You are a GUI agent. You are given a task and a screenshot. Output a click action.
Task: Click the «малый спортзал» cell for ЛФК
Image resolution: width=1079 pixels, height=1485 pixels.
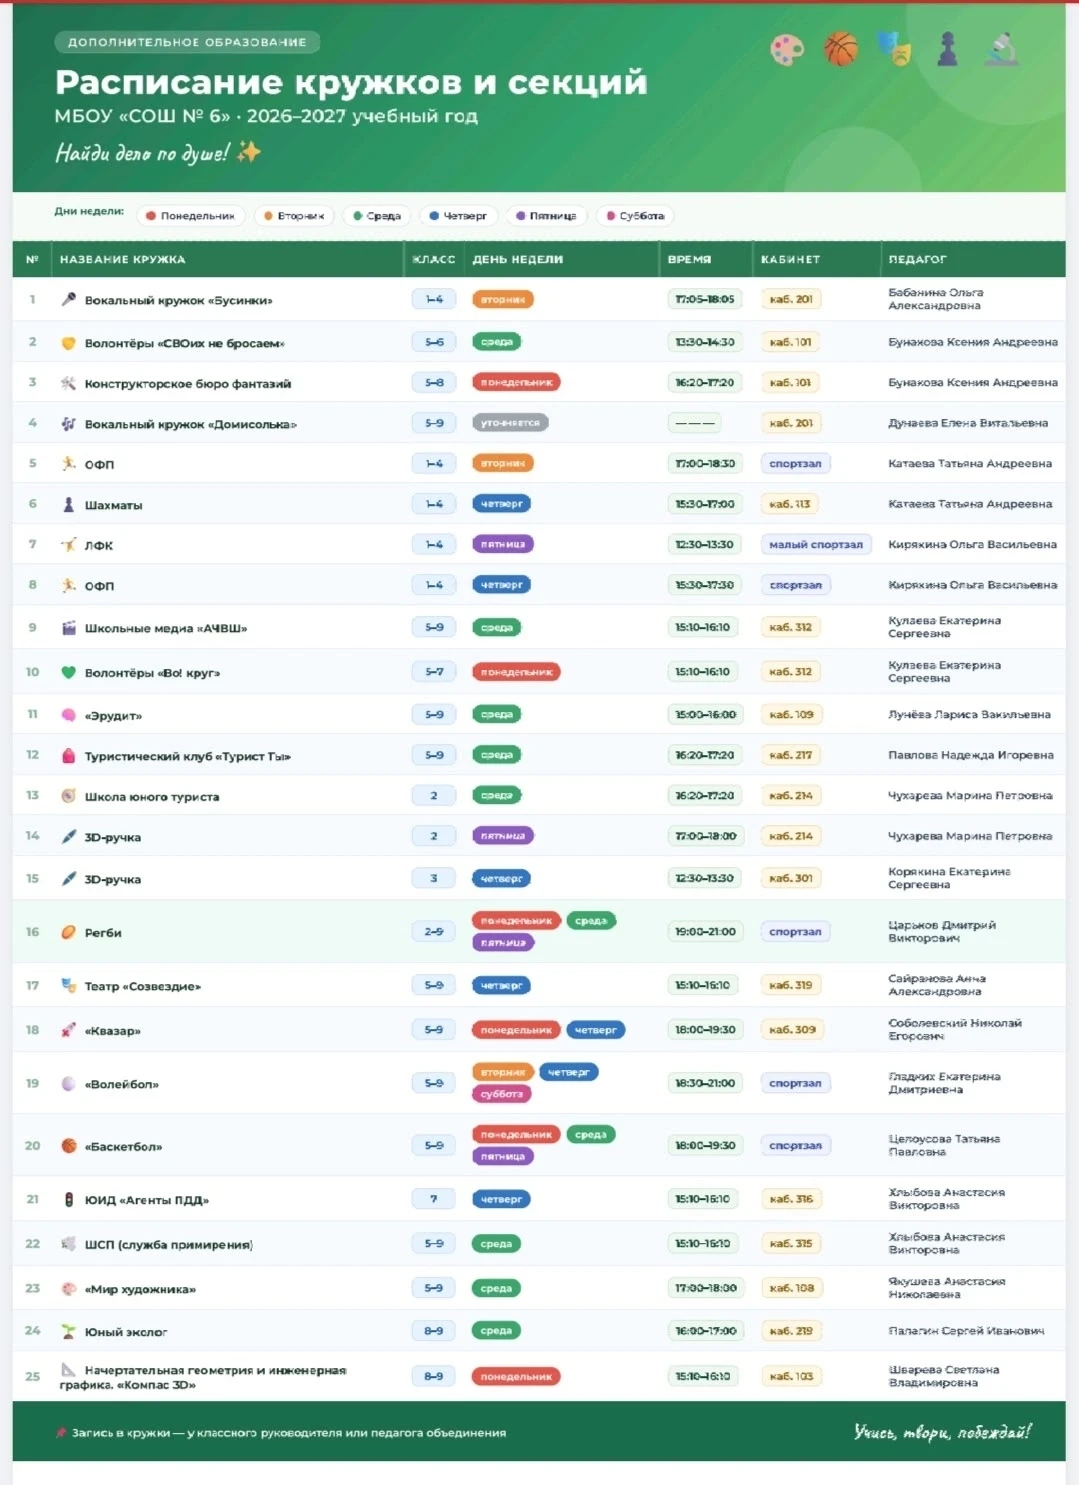coord(815,545)
